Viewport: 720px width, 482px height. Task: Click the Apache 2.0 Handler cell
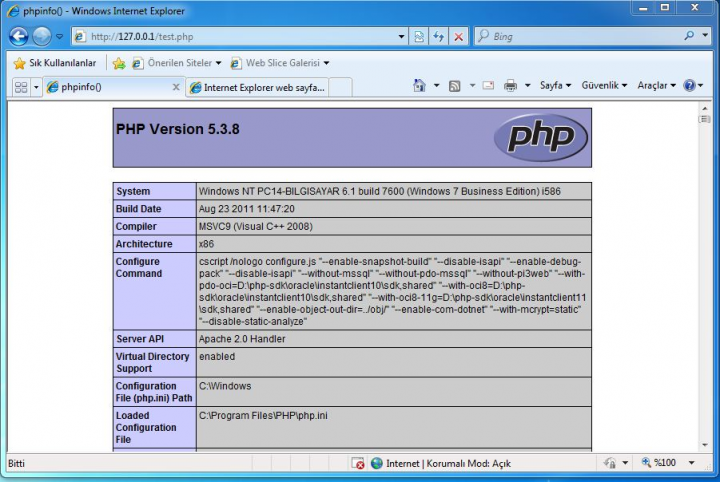click(x=394, y=339)
